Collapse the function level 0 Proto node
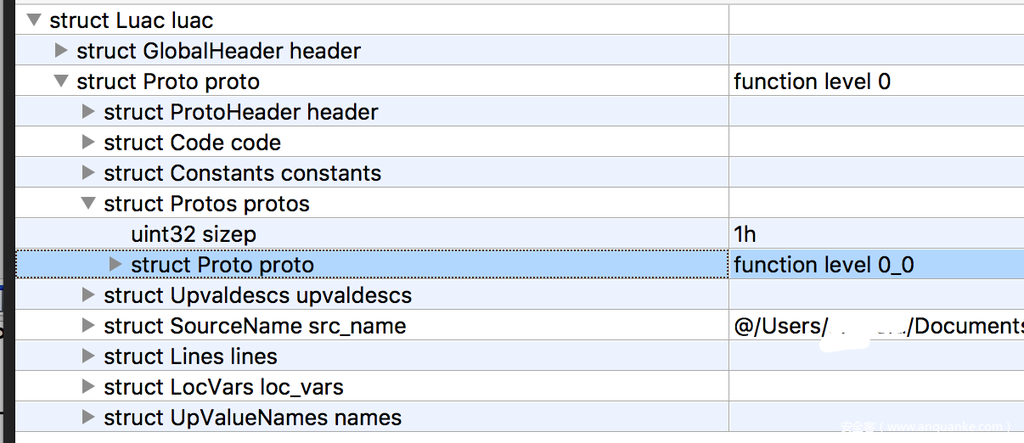 tap(62, 81)
